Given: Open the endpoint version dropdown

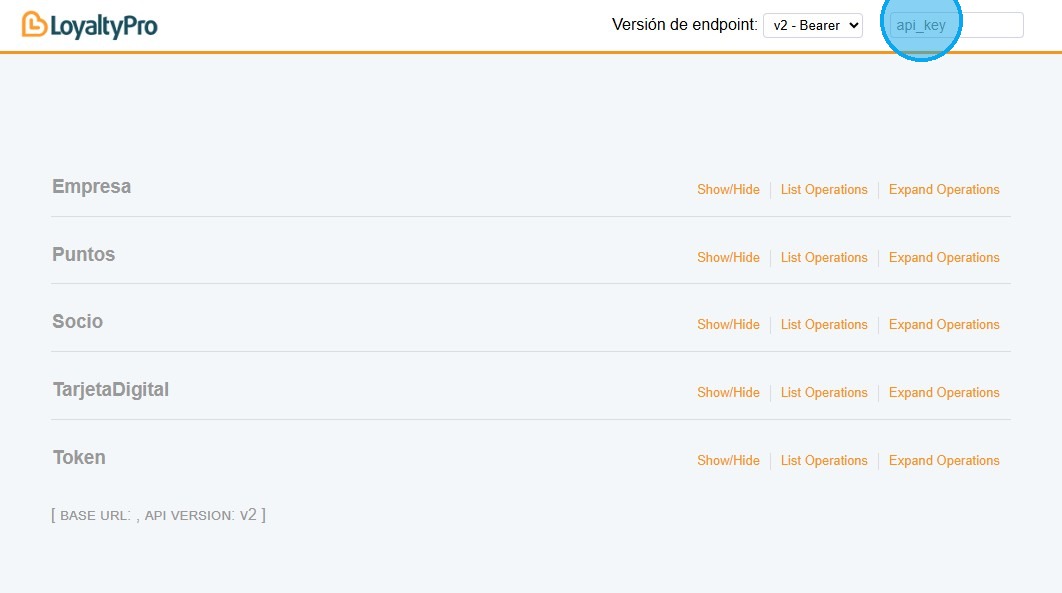Looking at the screenshot, I should [x=812, y=26].
